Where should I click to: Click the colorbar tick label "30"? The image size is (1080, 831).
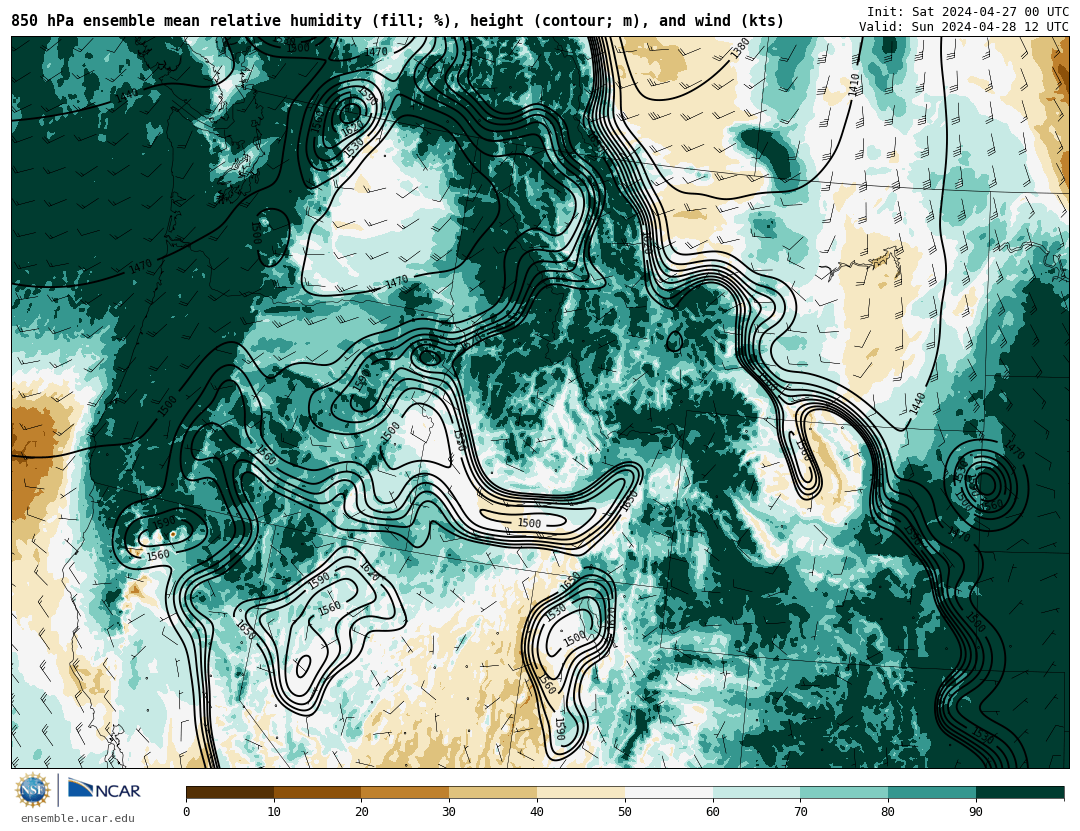point(449,812)
